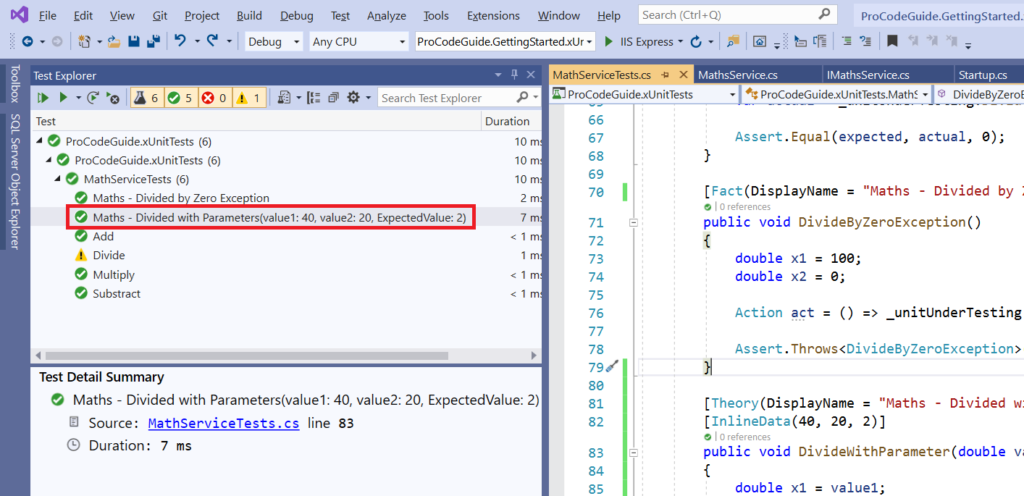The width and height of the screenshot is (1024, 496).
Task: Click the Redo arrow icon
Action: click(x=213, y=41)
